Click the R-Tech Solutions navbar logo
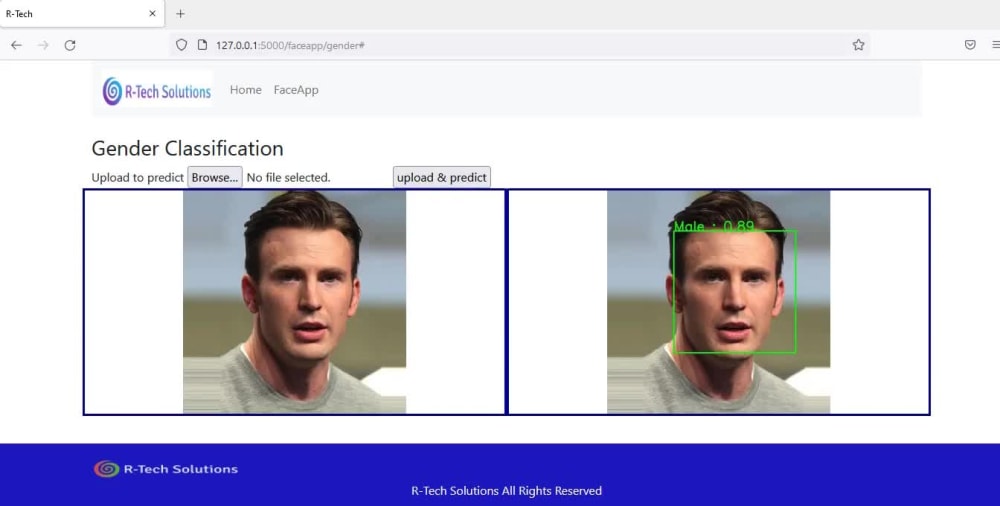The image size is (1000, 506). pyautogui.click(x=157, y=91)
